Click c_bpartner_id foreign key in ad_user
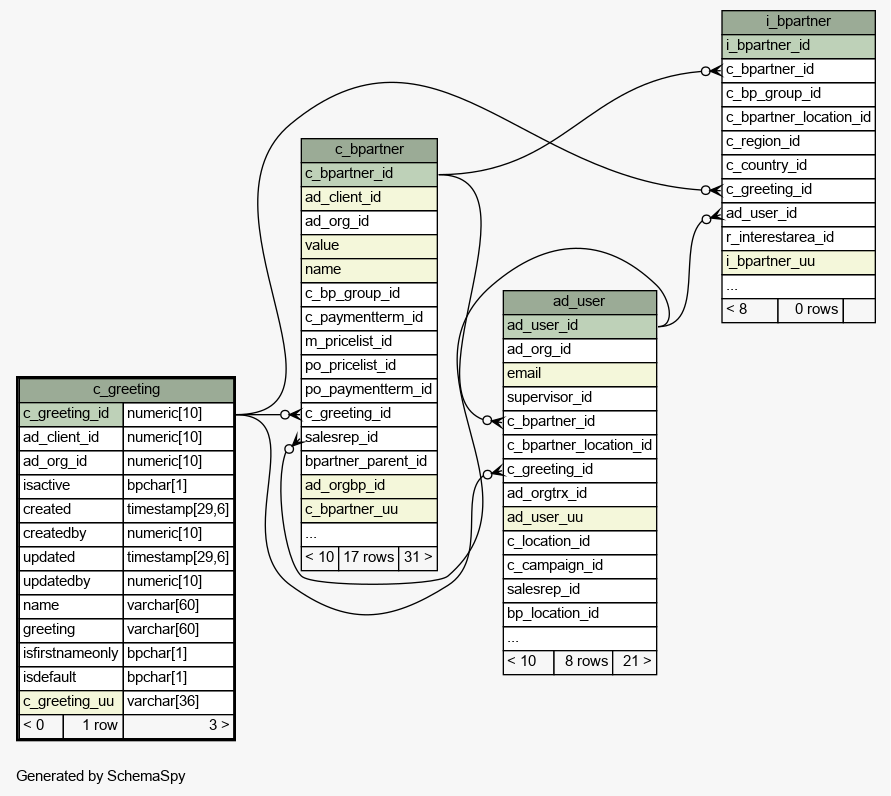Viewport: 891px width, 796px height. click(580, 422)
